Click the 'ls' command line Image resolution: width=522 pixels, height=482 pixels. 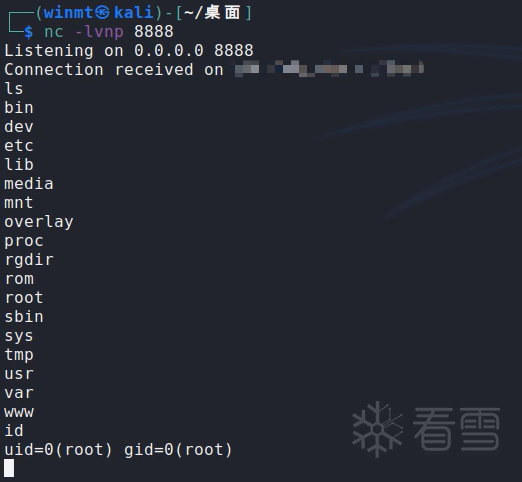pos(14,89)
